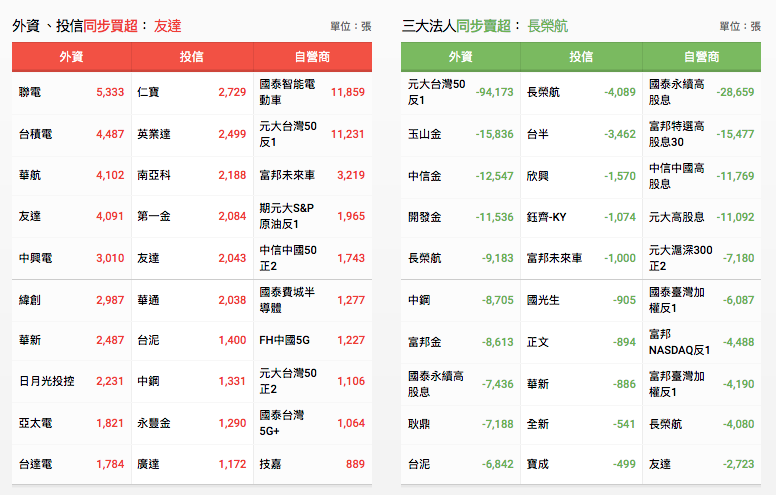Select the 寶成 stock name

click(x=537, y=464)
